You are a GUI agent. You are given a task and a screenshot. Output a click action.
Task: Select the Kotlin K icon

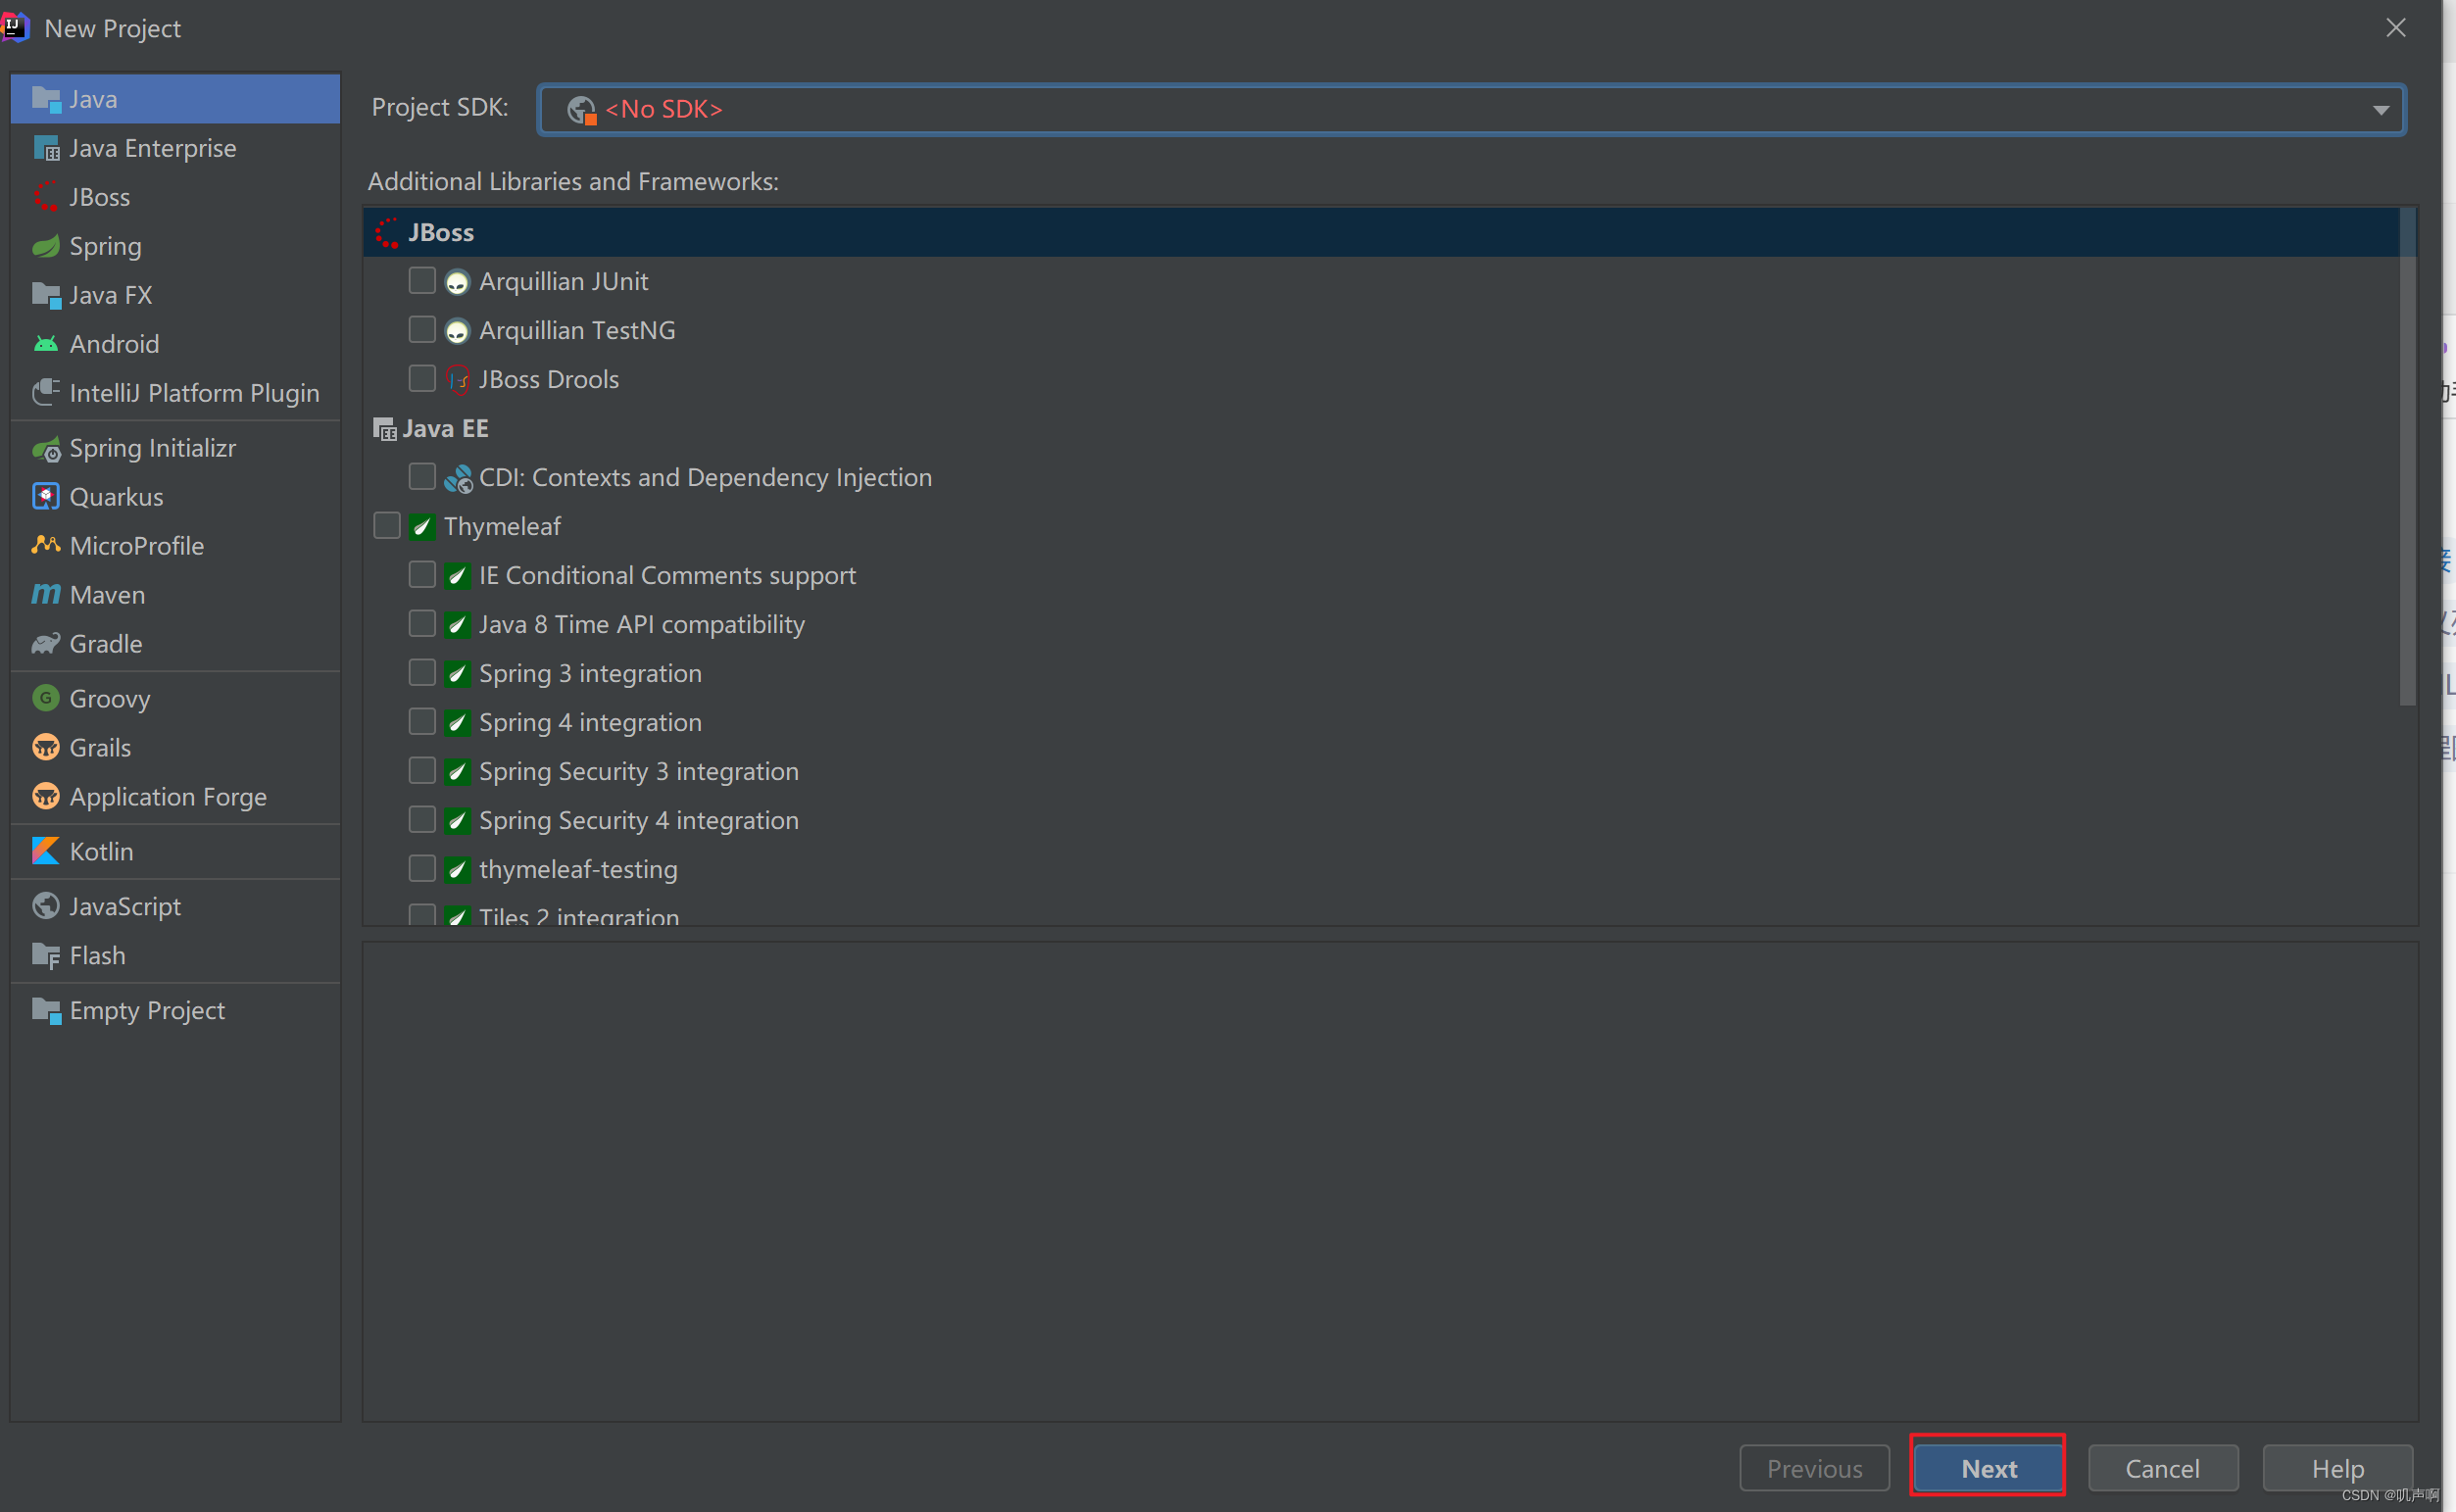click(46, 851)
